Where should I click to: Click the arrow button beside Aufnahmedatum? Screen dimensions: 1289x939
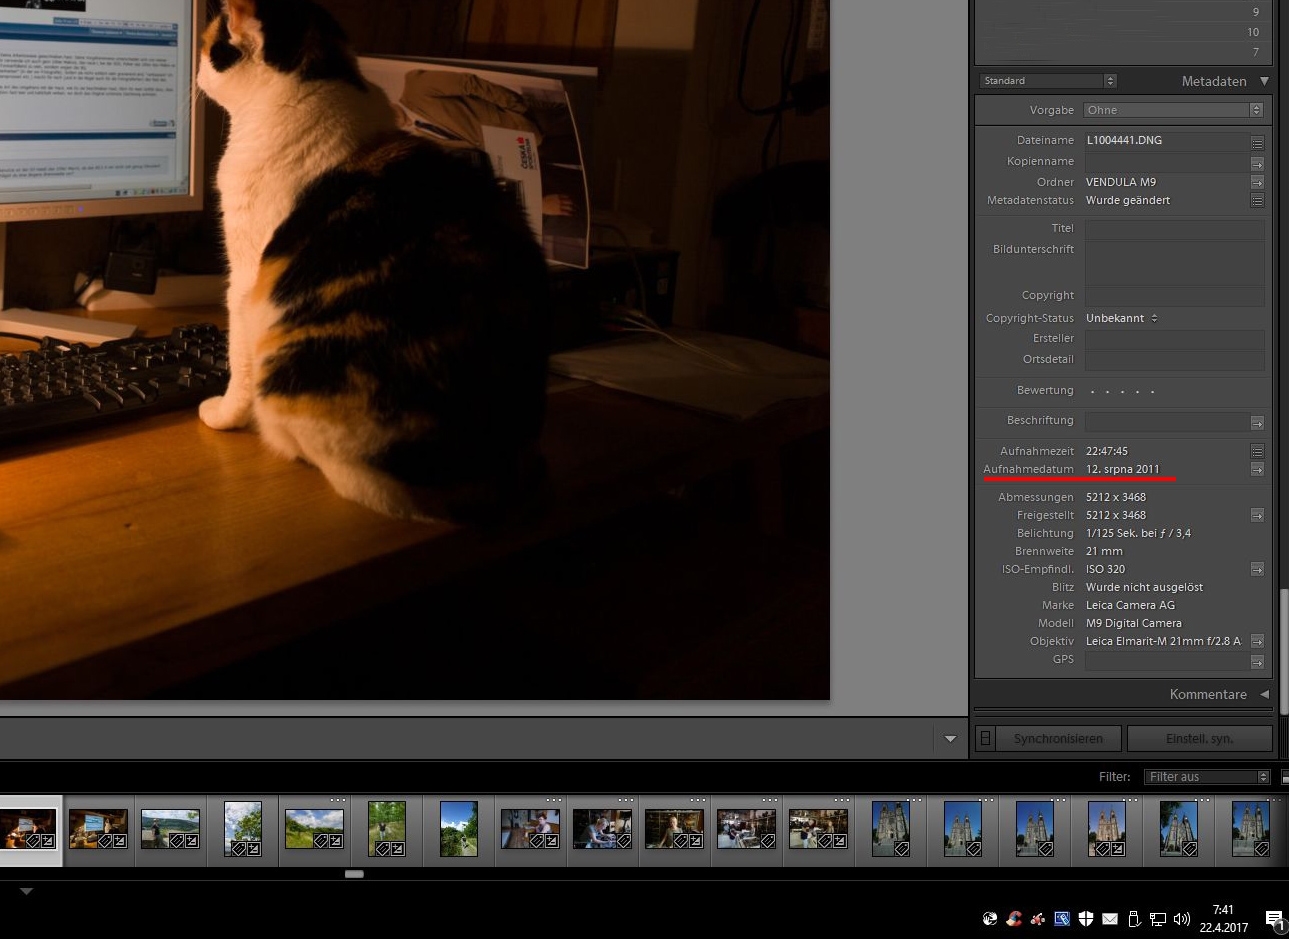[x=1257, y=469]
